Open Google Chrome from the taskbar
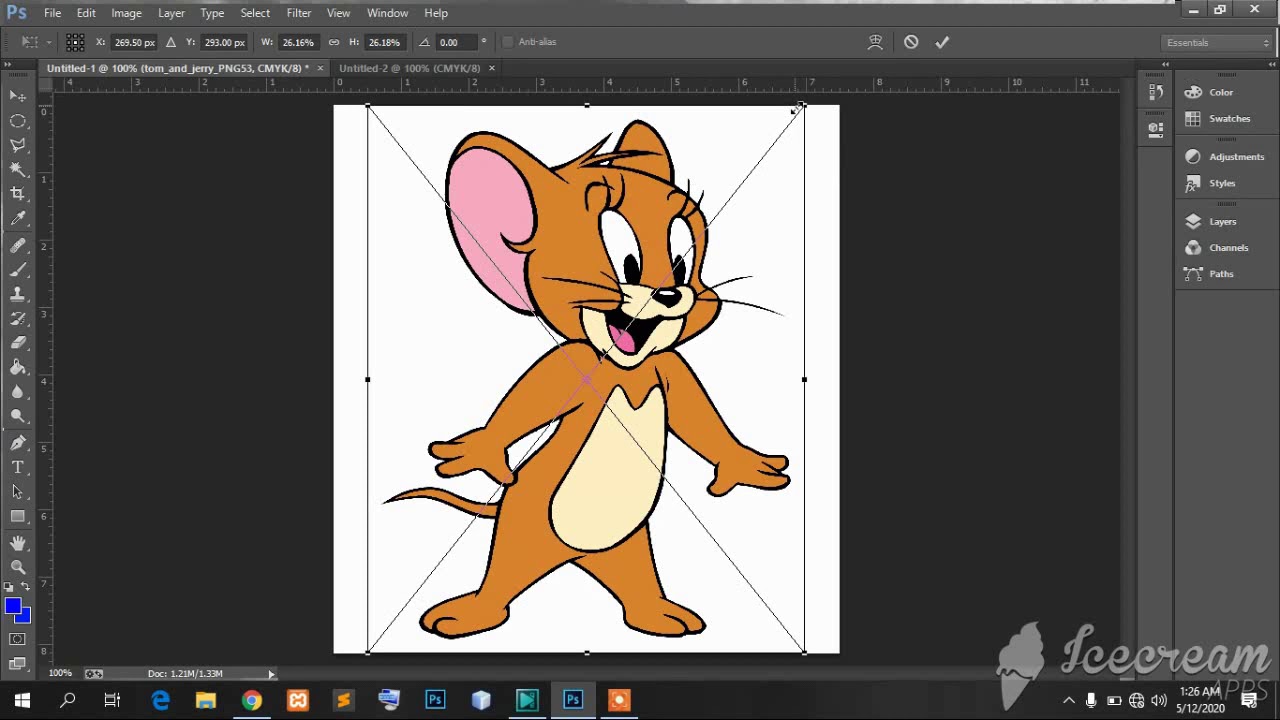Image resolution: width=1280 pixels, height=720 pixels. click(x=251, y=700)
